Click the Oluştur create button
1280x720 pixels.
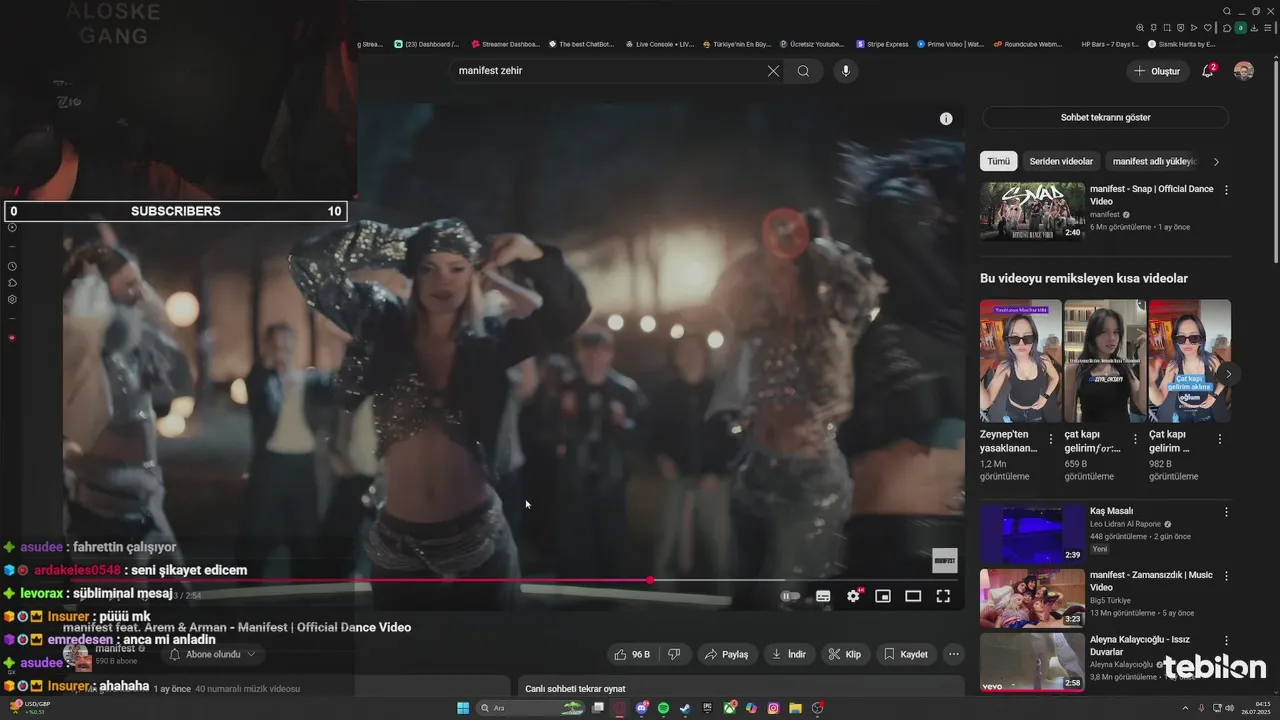(x=1157, y=71)
